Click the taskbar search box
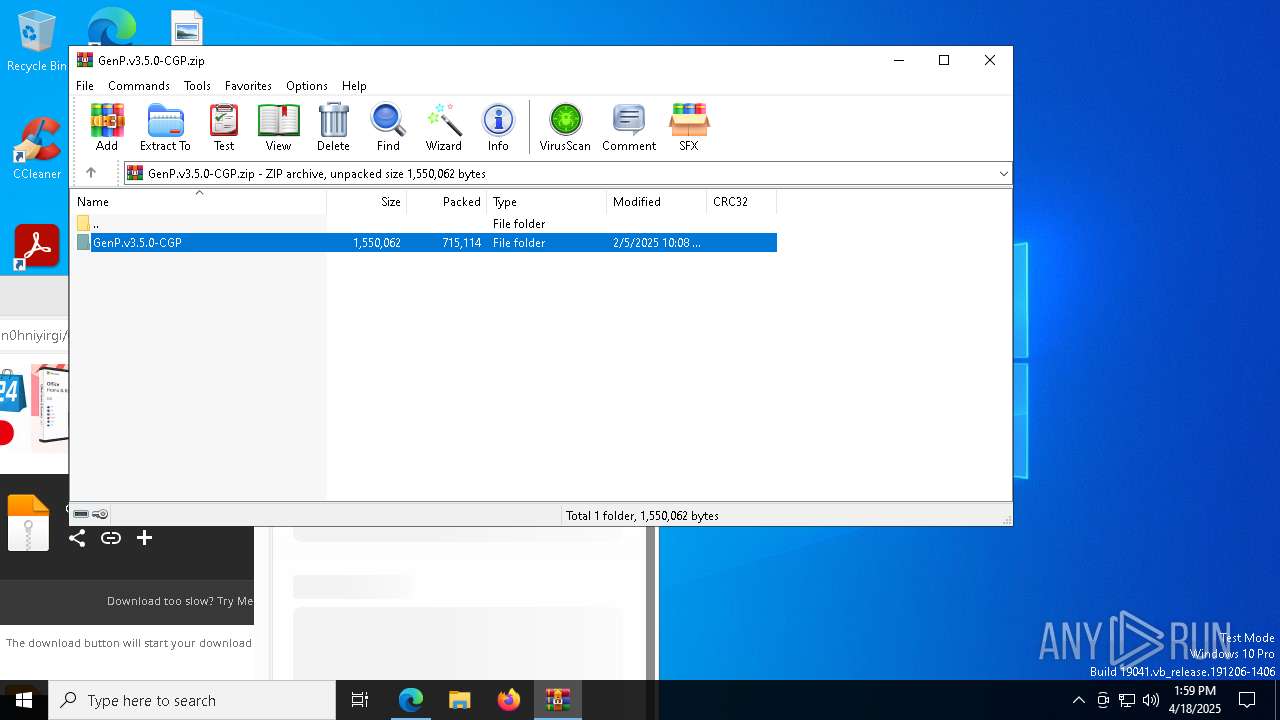Image resolution: width=1280 pixels, height=720 pixels. pyautogui.click(x=192, y=700)
